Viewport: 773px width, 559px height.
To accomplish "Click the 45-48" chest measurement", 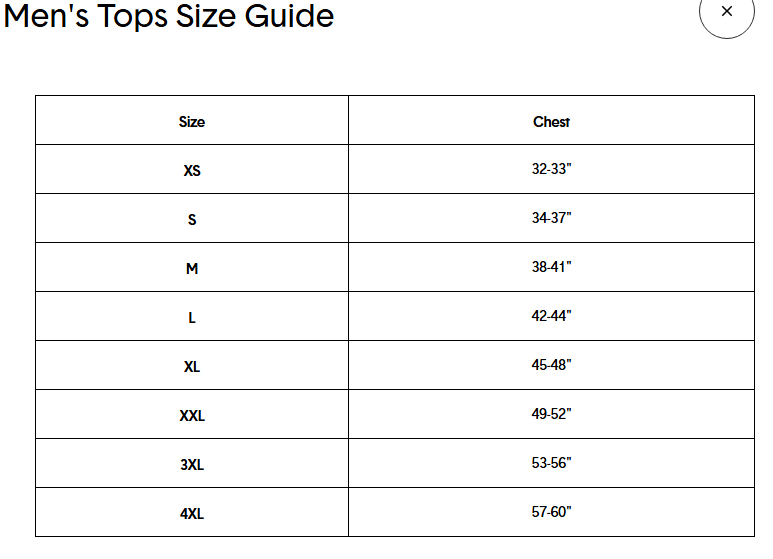I will click(551, 365).
